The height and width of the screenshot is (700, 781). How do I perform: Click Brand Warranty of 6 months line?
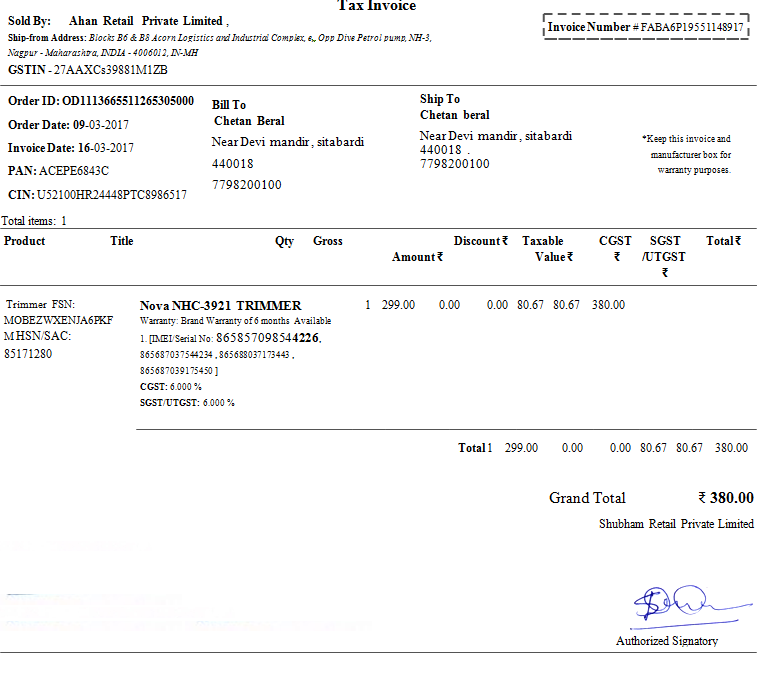(x=235, y=321)
